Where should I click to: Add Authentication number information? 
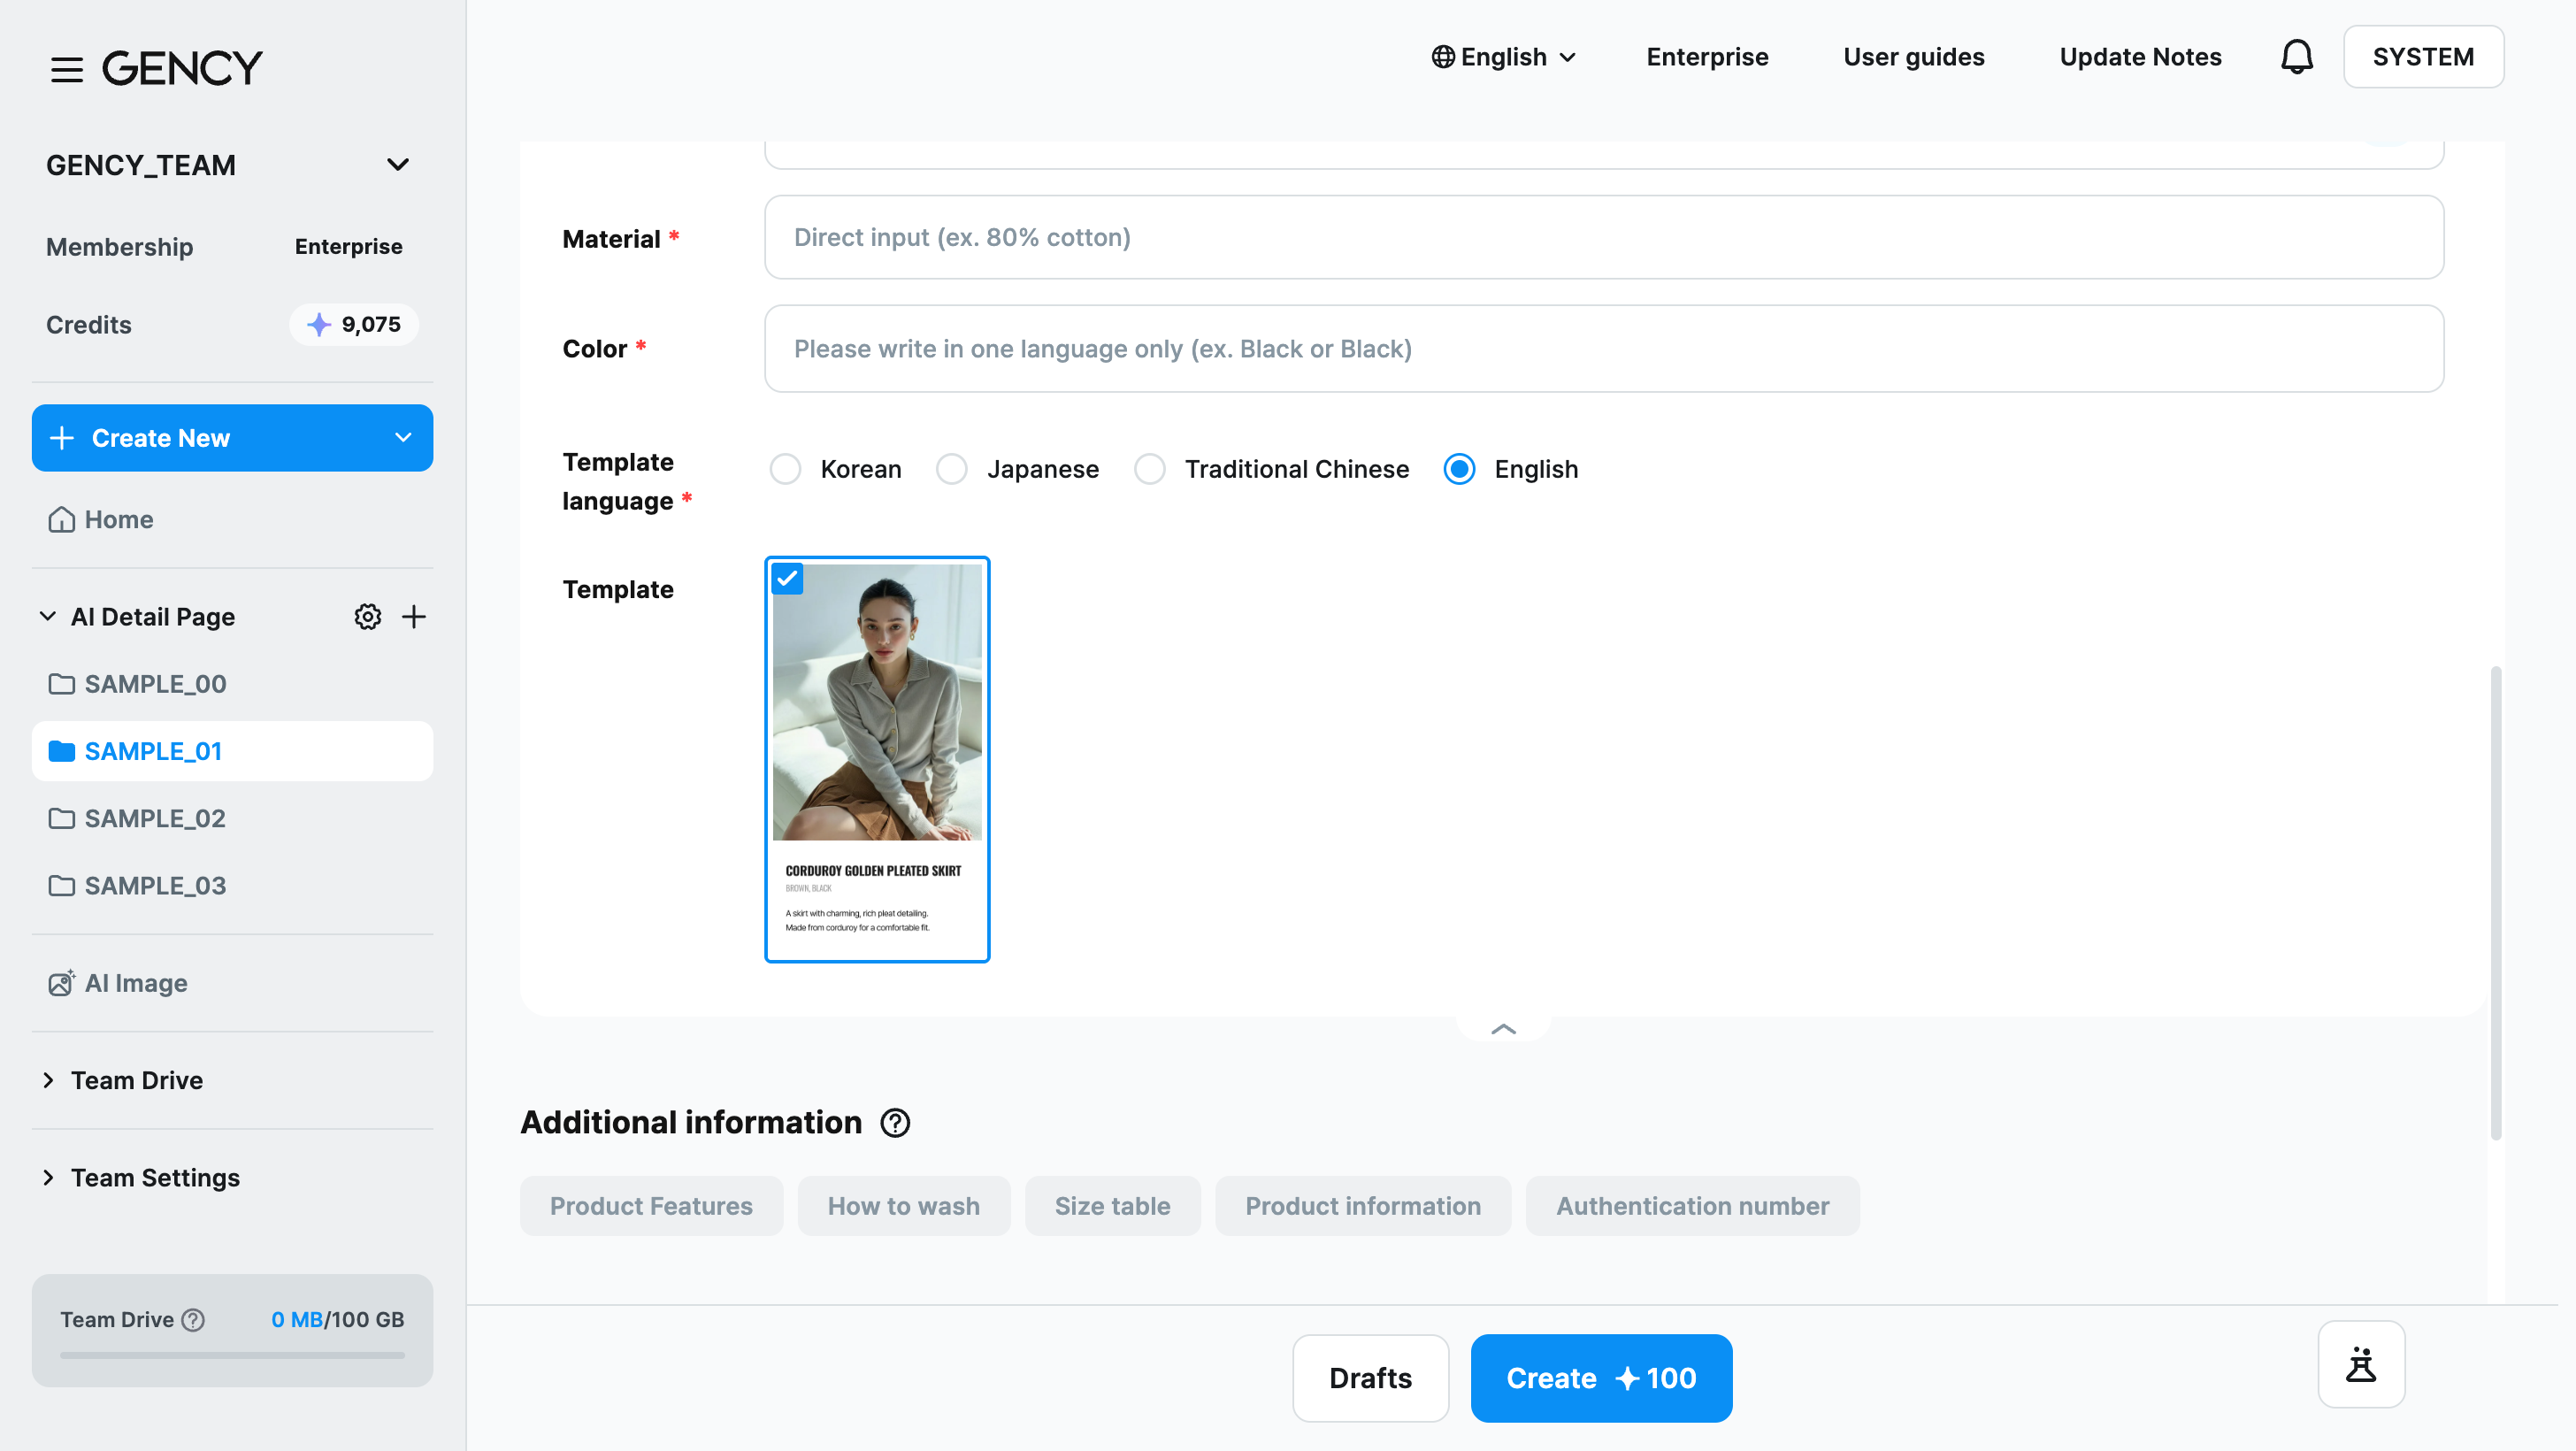coord(1692,1206)
